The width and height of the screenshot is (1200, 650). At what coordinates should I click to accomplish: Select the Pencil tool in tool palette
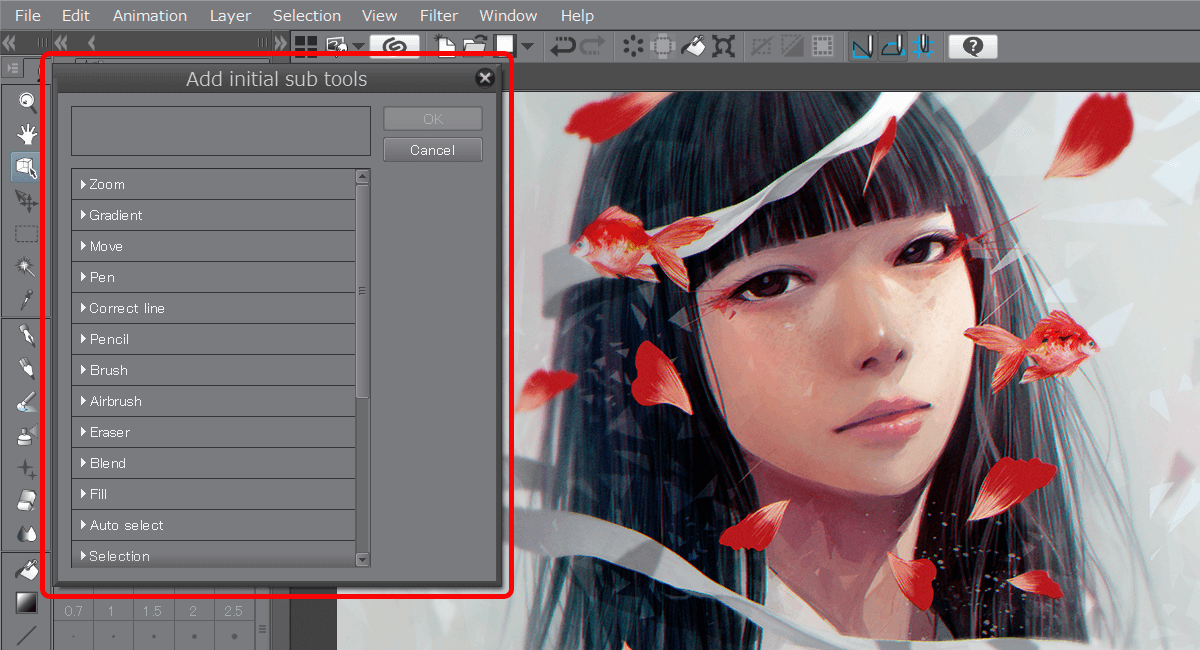coord(27,368)
